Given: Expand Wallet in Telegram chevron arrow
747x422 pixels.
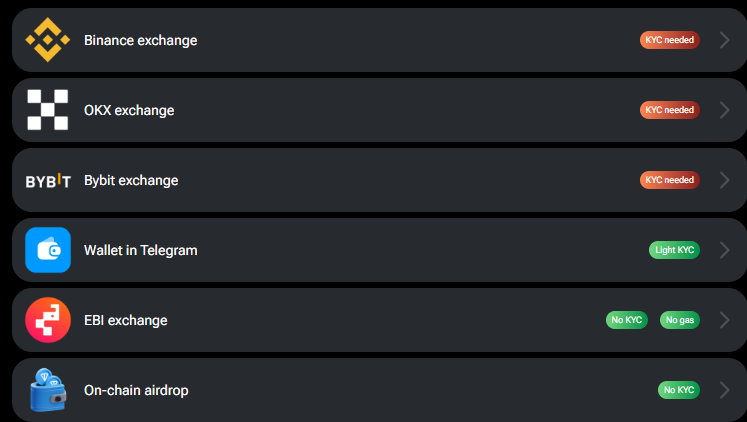Looking at the screenshot, I should click(725, 250).
